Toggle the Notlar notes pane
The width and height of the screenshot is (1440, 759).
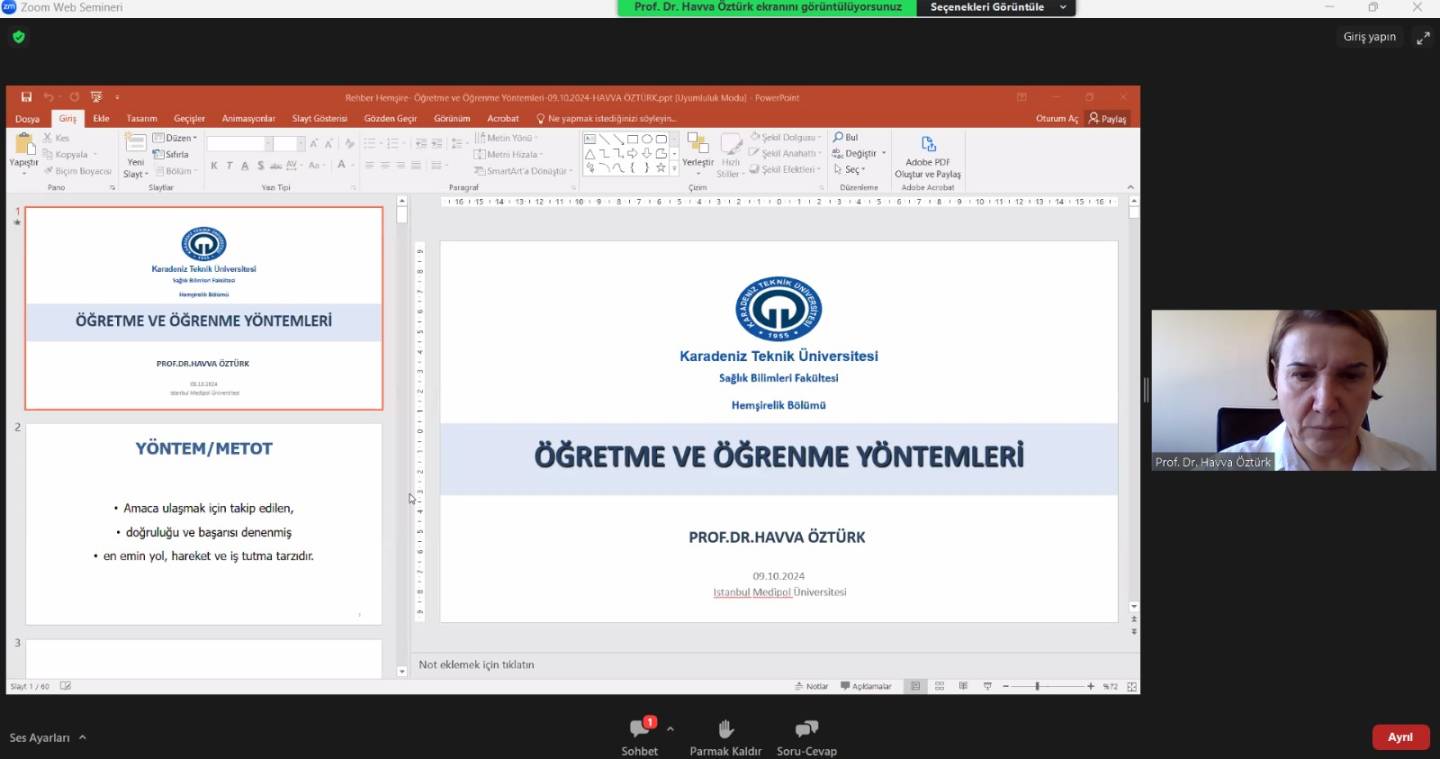812,686
